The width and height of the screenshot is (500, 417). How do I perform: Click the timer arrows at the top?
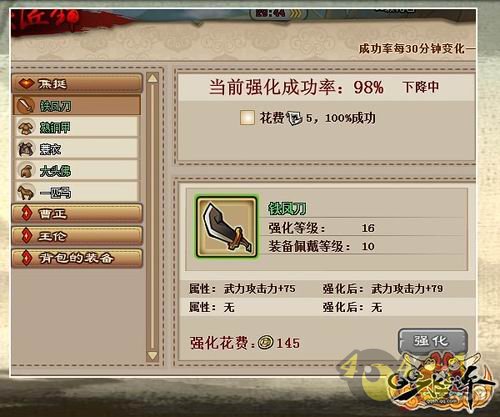pos(295,13)
